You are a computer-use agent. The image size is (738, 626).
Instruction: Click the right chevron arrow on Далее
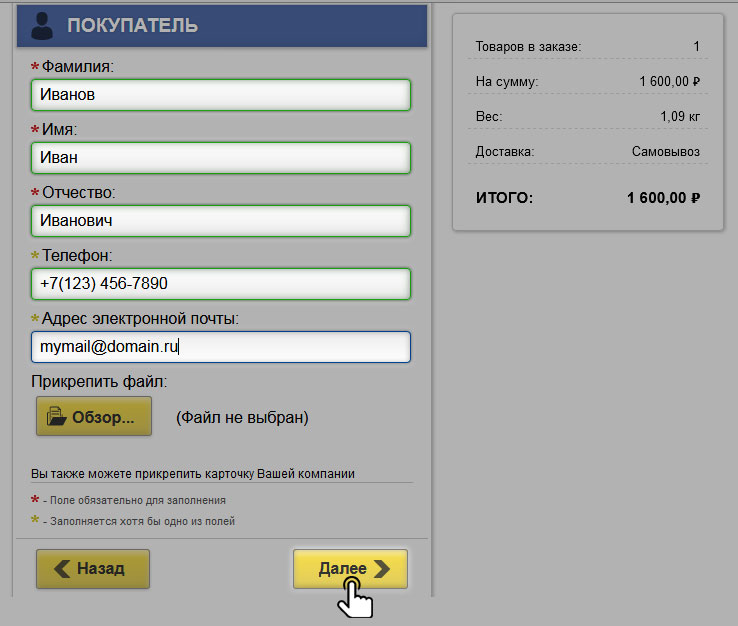pos(382,569)
